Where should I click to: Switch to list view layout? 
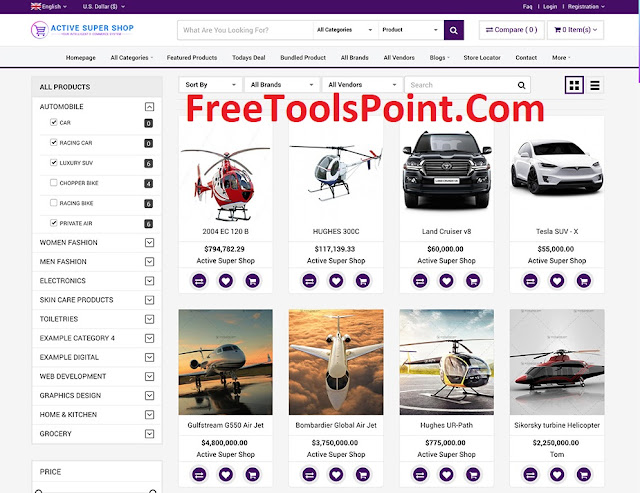click(595, 85)
